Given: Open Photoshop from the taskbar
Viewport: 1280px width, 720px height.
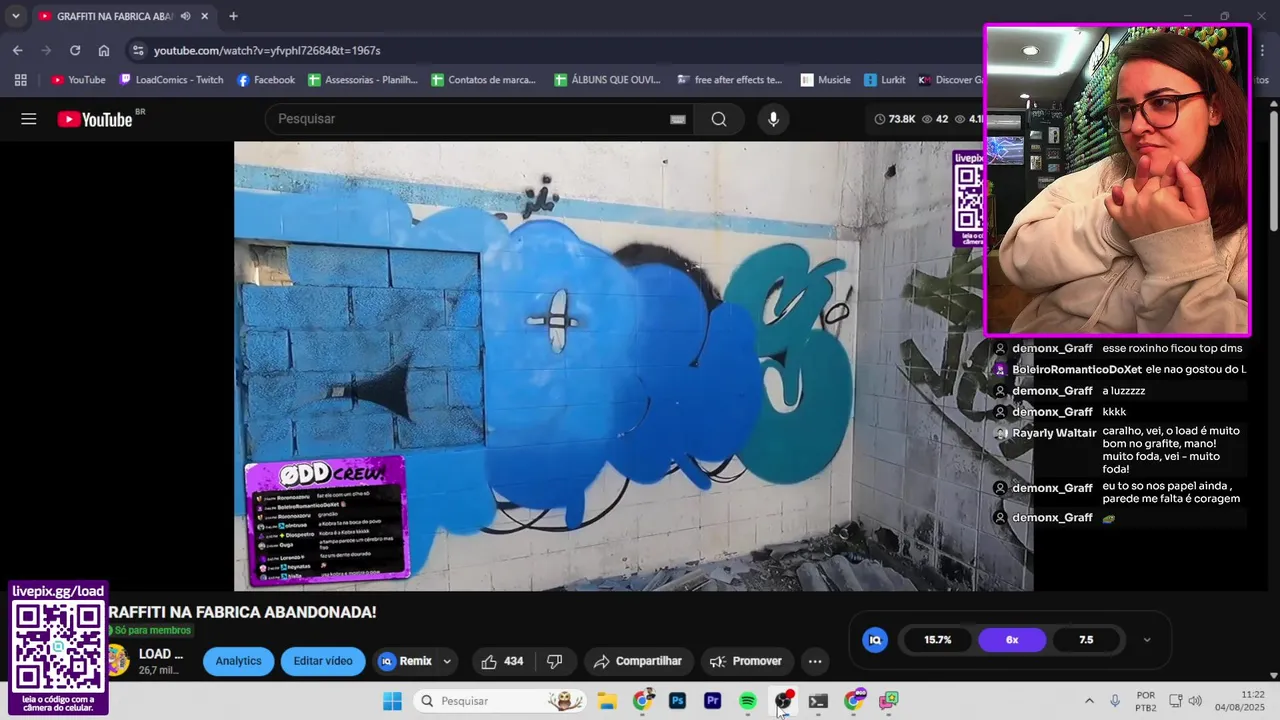Looking at the screenshot, I should click(x=677, y=701).
